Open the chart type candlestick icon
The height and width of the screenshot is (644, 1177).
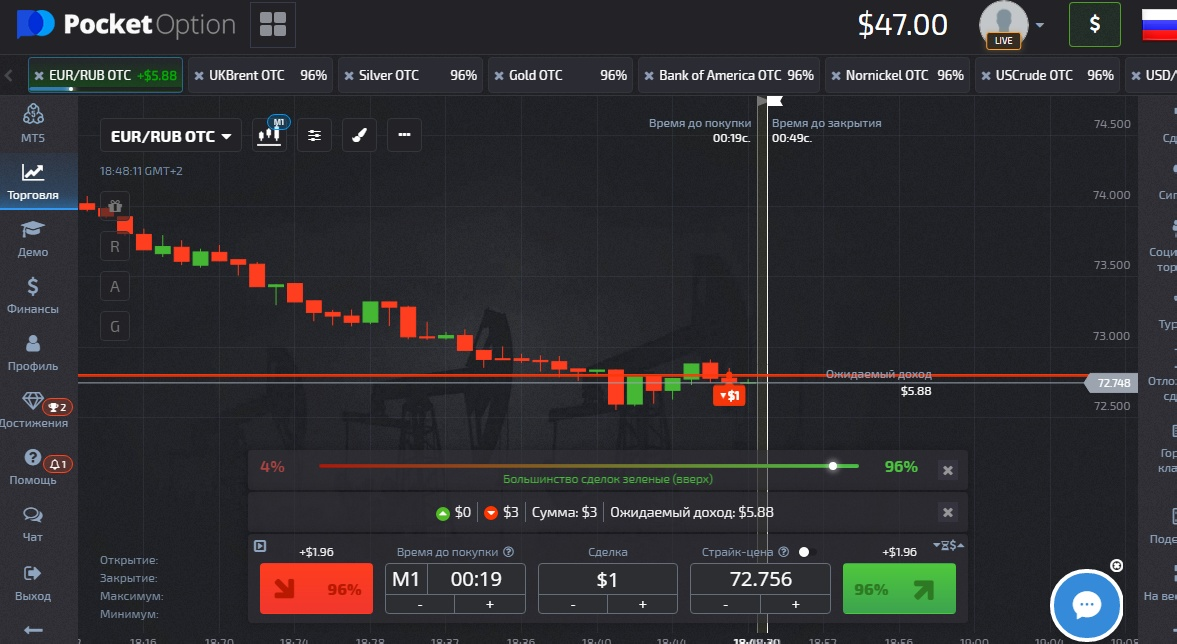[269, 135]
